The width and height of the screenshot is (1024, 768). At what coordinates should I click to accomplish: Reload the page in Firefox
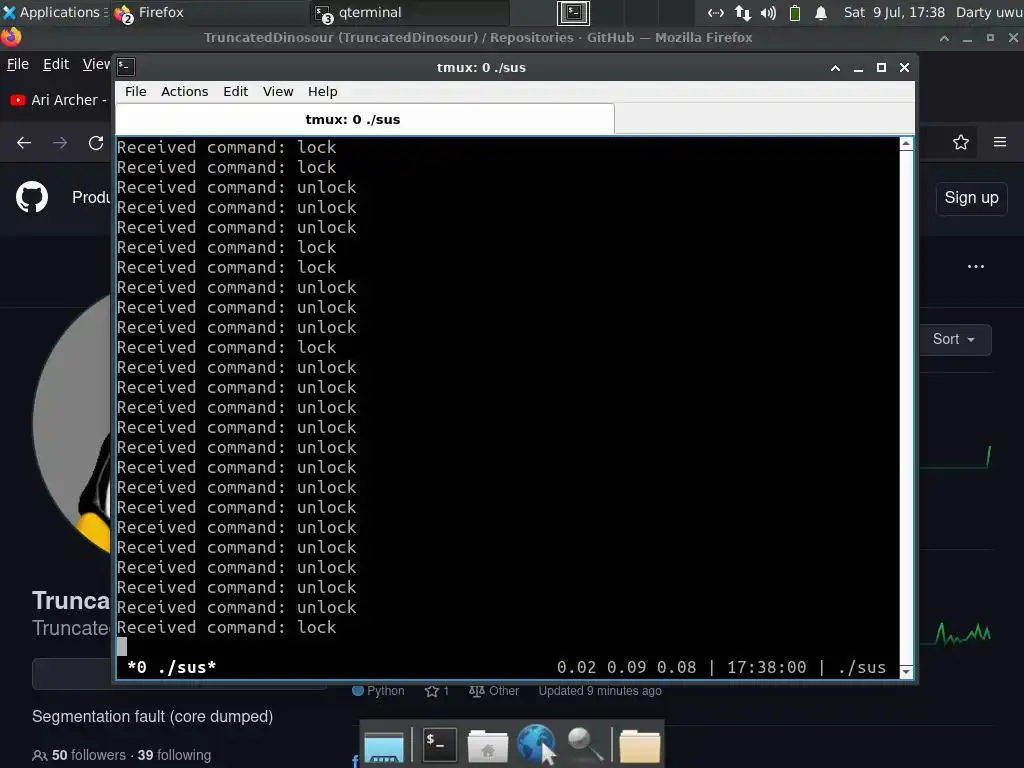pos(96,142)
